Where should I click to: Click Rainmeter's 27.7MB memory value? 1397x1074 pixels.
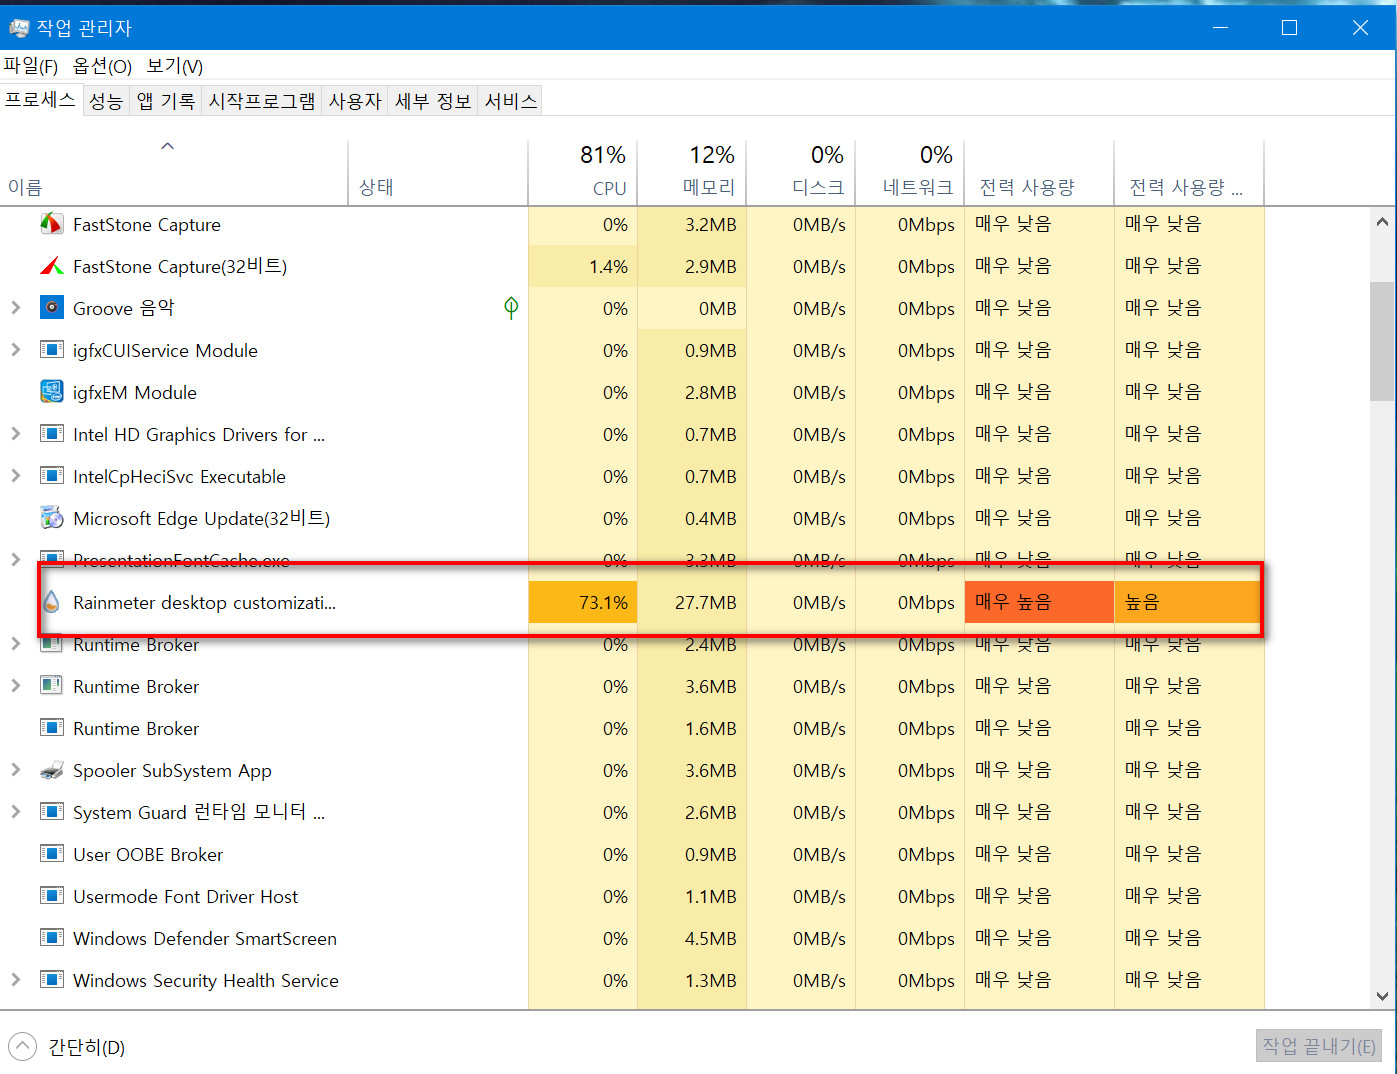(692, 602)
